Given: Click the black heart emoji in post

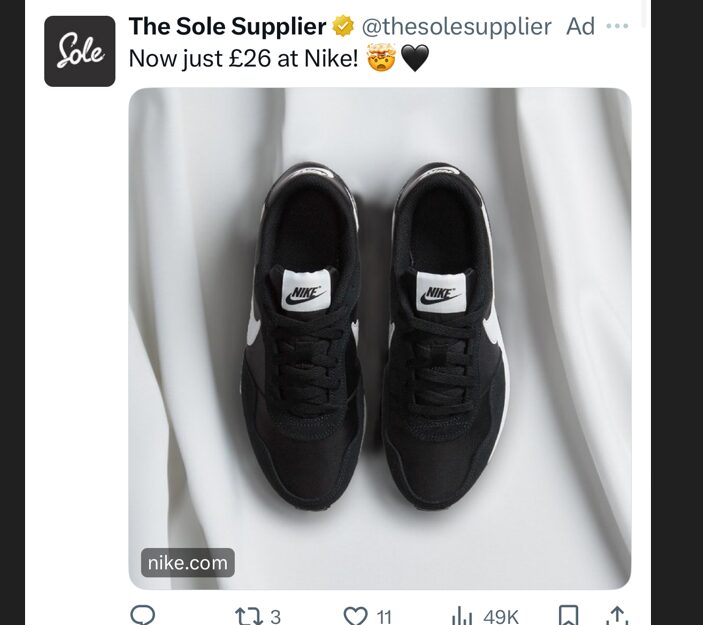Looking at the screenshot, I should coord(415,59).
